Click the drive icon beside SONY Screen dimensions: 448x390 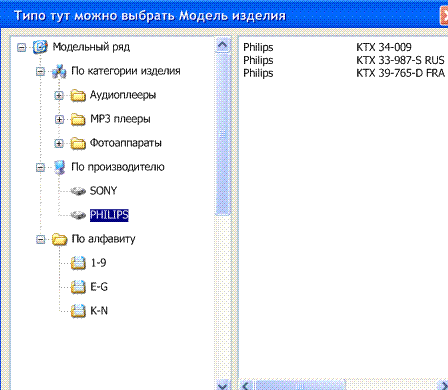tap(78, 191)
